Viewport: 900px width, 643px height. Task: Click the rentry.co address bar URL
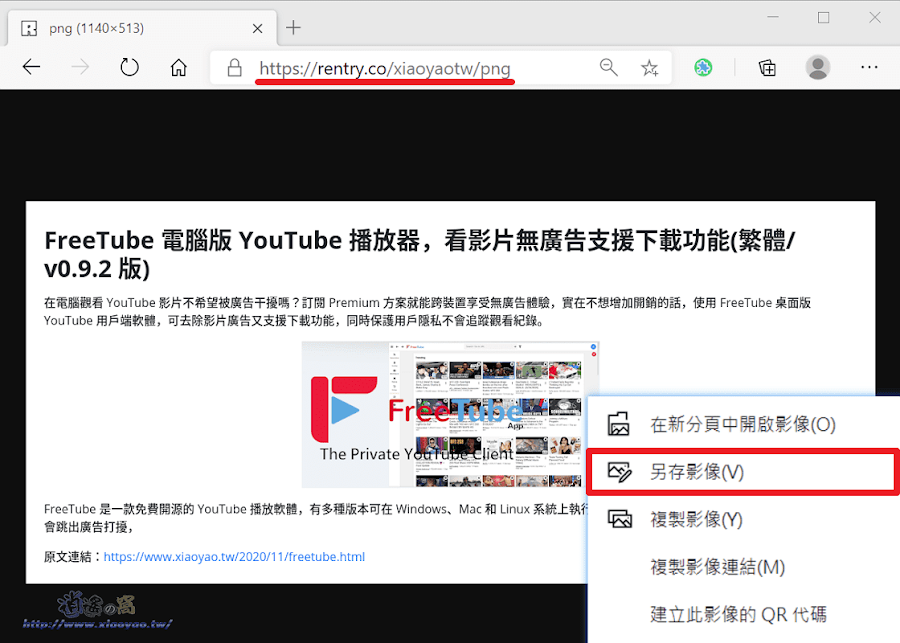384,67
